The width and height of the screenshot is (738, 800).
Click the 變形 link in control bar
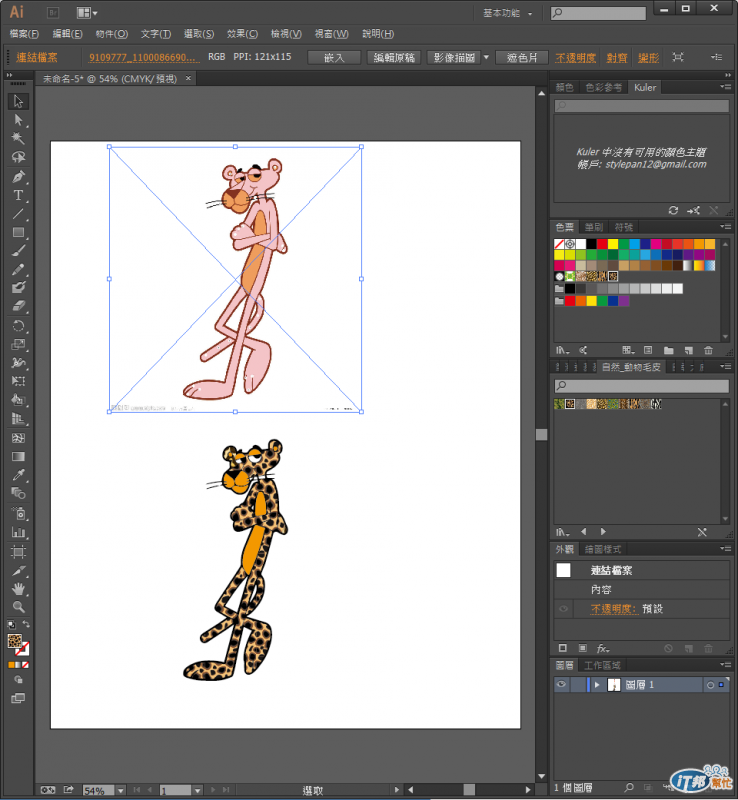pyautogui.click(x=648, y=58)
